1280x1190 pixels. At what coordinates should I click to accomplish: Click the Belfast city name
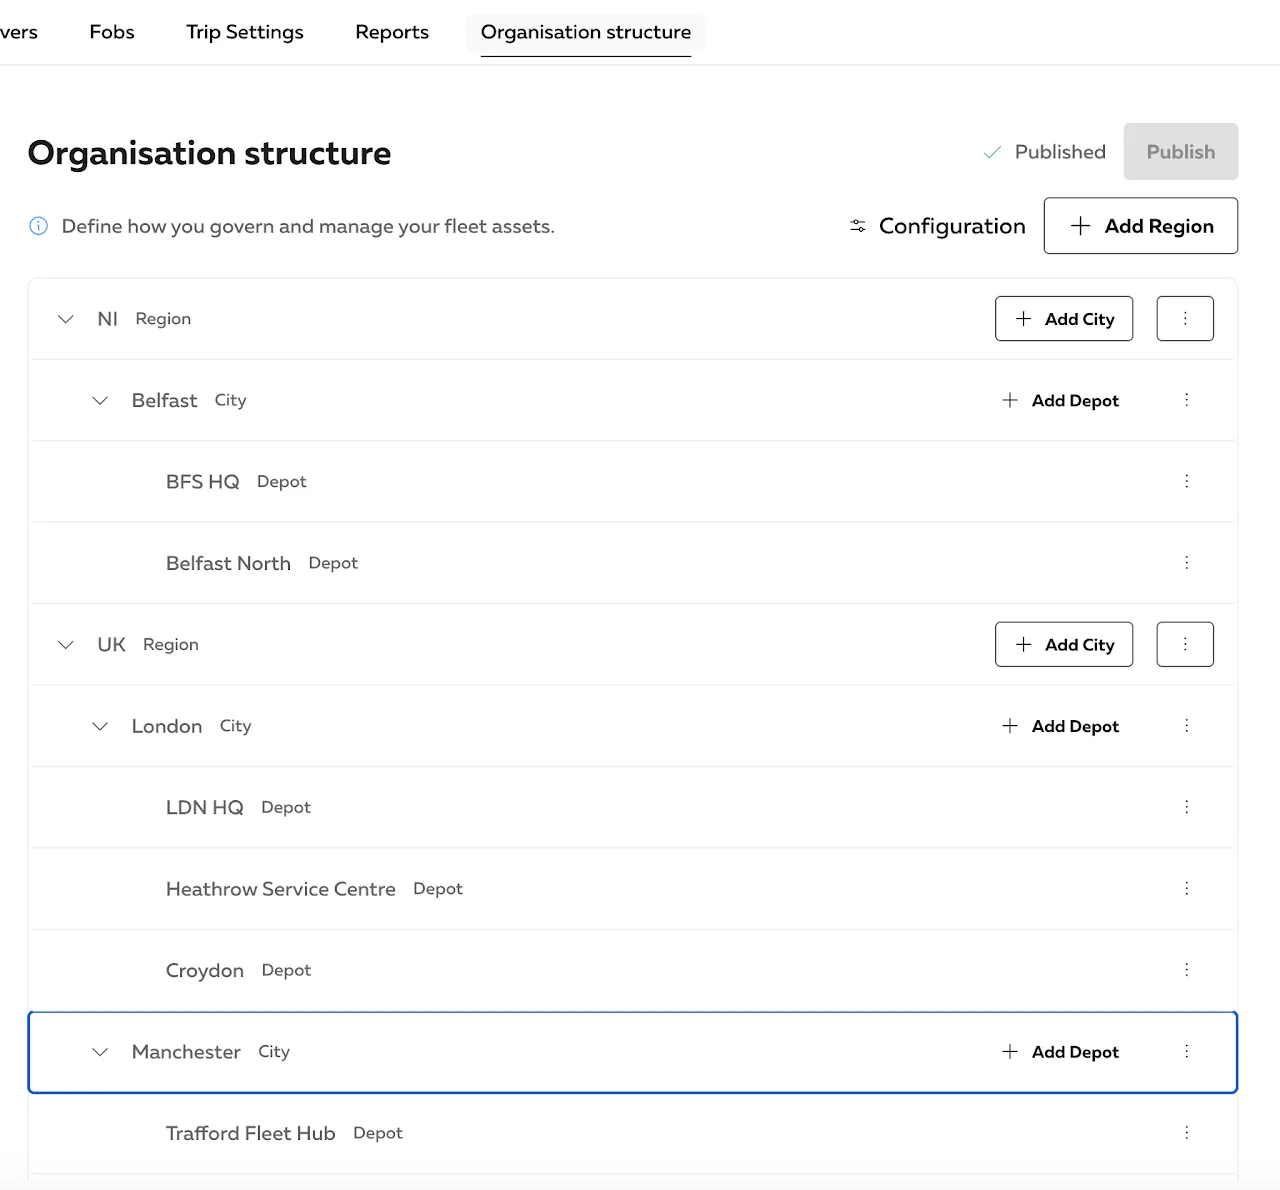(165, 400)
